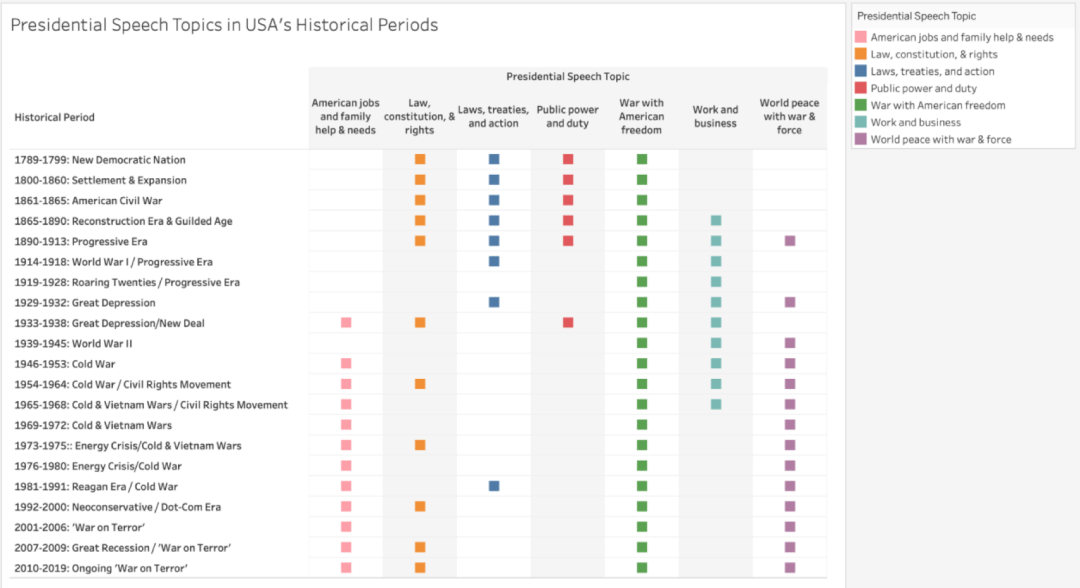Click the Presidential Speech Topics dashboard title
Viewport: 1080px width, 588px height.
pos(225,25)
